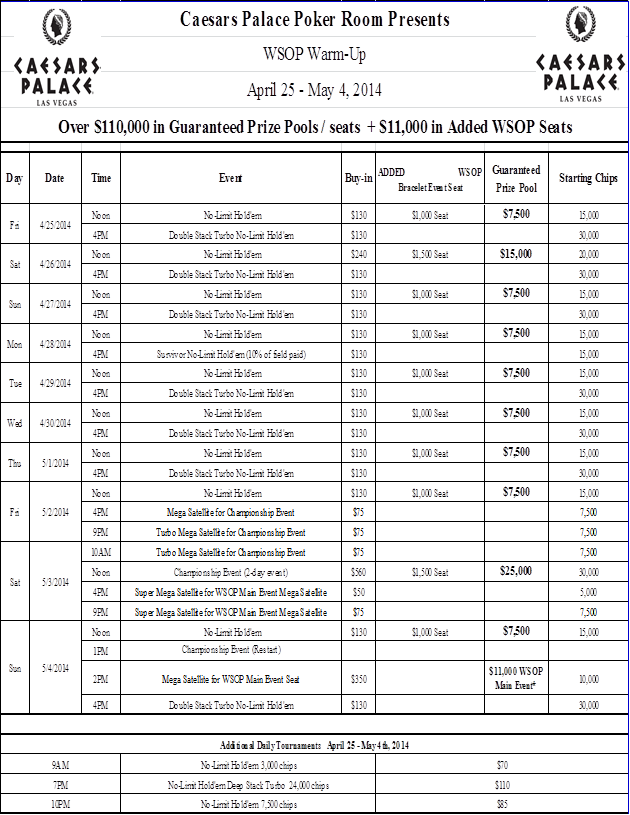The image size is (630, 815).
Task: Select the 'Caesars Palace Poker Room Presents' title
Action: pyautogui.click(x=315, y=19)
